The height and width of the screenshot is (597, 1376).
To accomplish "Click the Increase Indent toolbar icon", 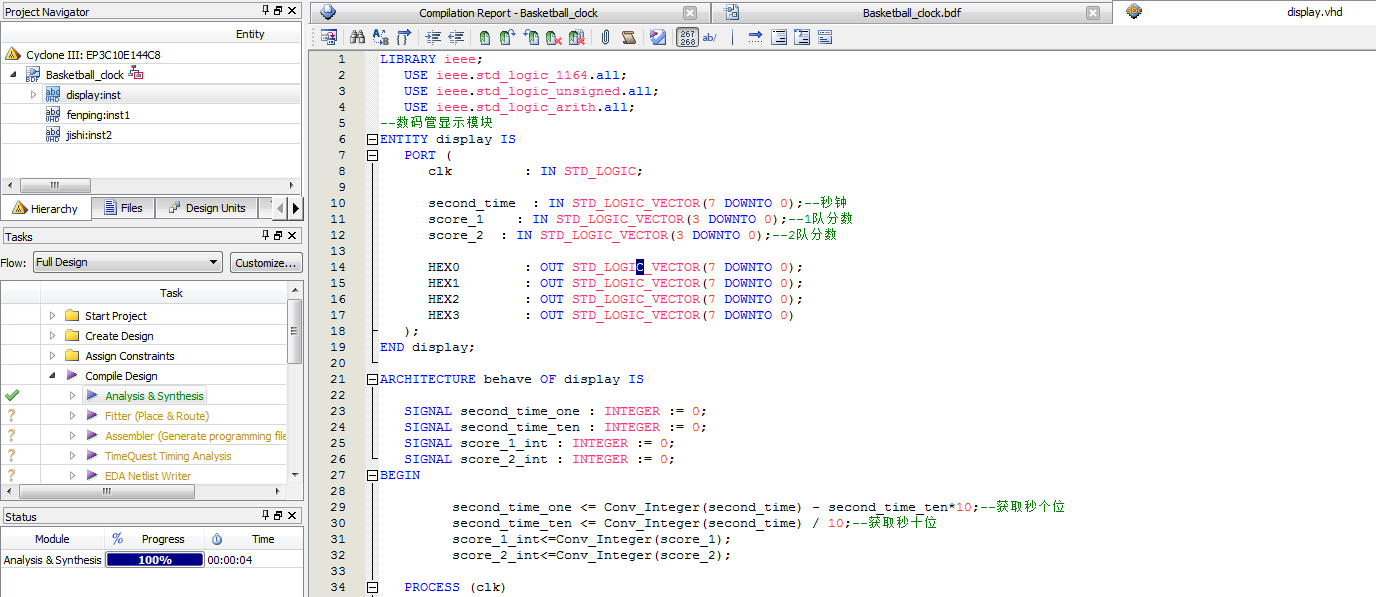I will [433, 37].
